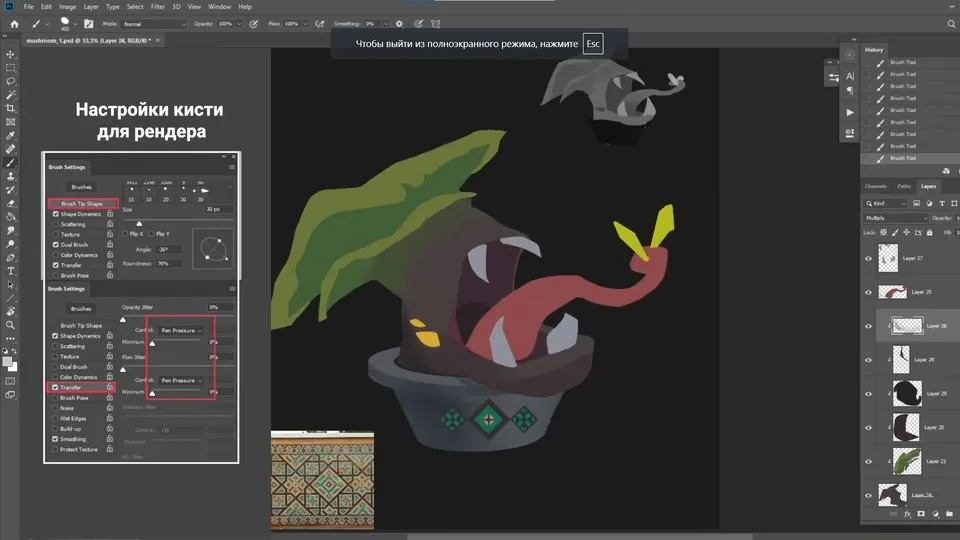Screen dimensions: 960x540
Task: Select the Magic Wand tool
Action: pyautogui.click(x=10, y=95)
